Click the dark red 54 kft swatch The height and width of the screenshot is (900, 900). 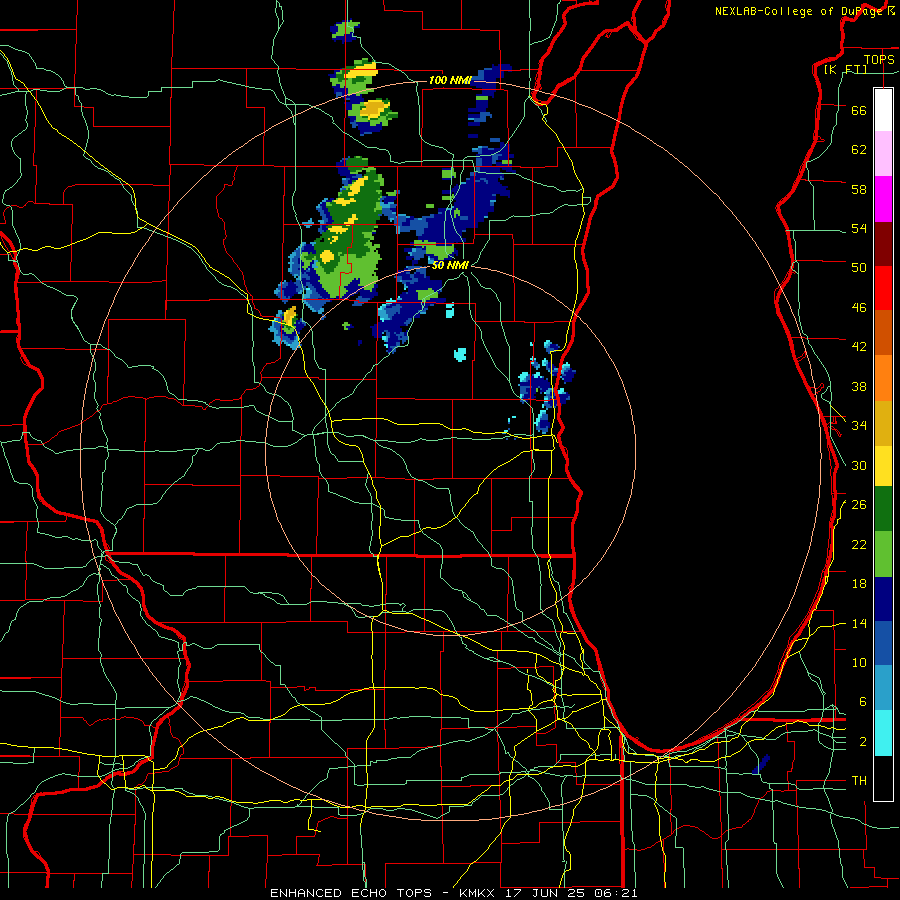883,244
